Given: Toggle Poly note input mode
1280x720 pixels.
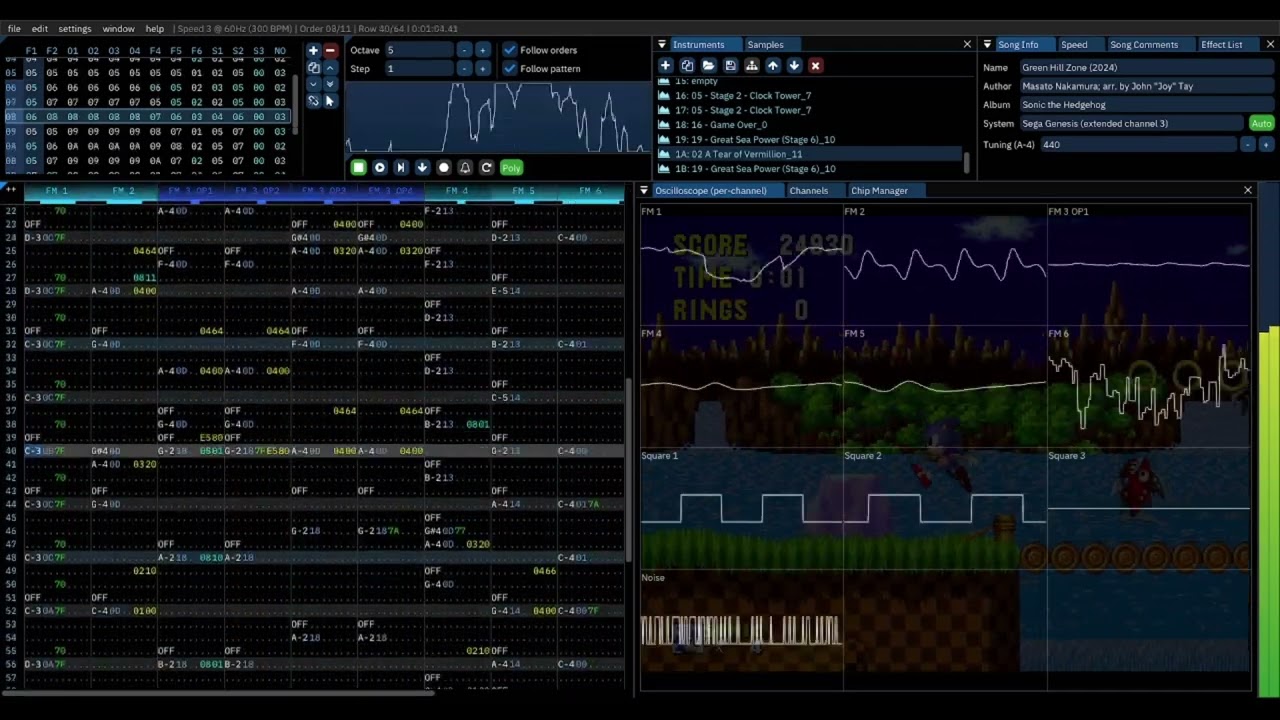Looking at the screenshot, I should [x=511, y=168].
